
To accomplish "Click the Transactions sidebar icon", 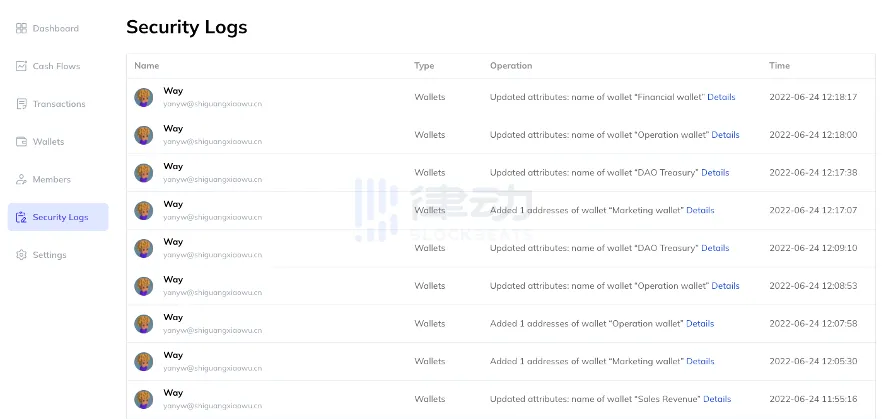I will pyautogui.click(x=22, y=104).
